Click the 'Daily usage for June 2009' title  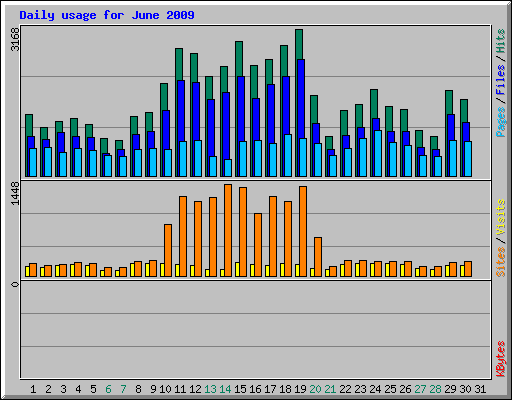pos(107,15)
